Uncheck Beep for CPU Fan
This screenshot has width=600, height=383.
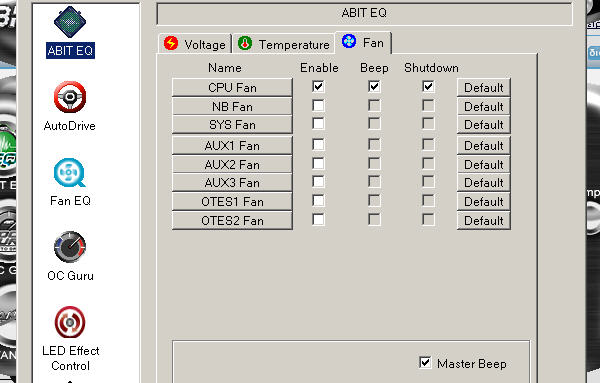click(x=374, y=86)
